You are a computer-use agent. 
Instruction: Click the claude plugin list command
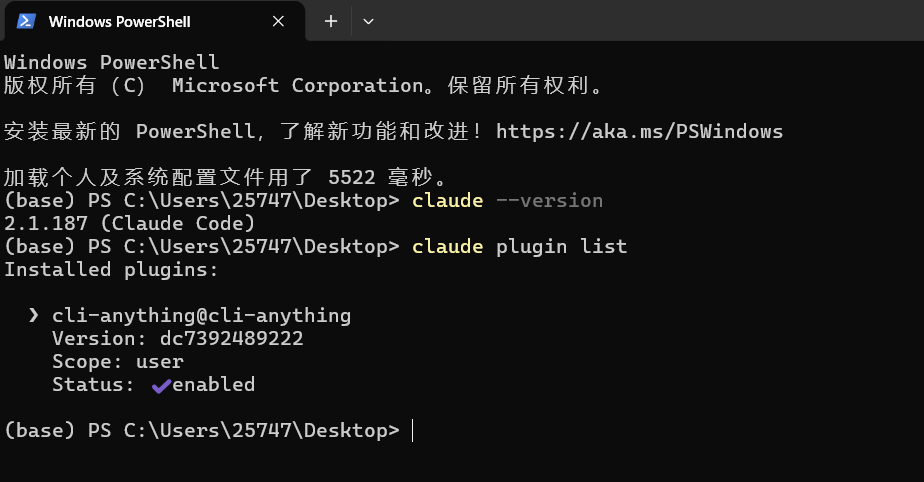click(x=519, y=246)
